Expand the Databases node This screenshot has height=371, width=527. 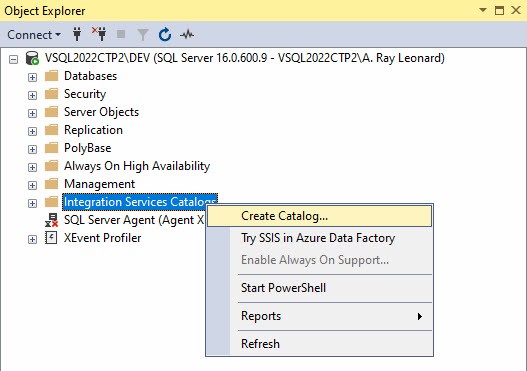[x=32, y=78]
